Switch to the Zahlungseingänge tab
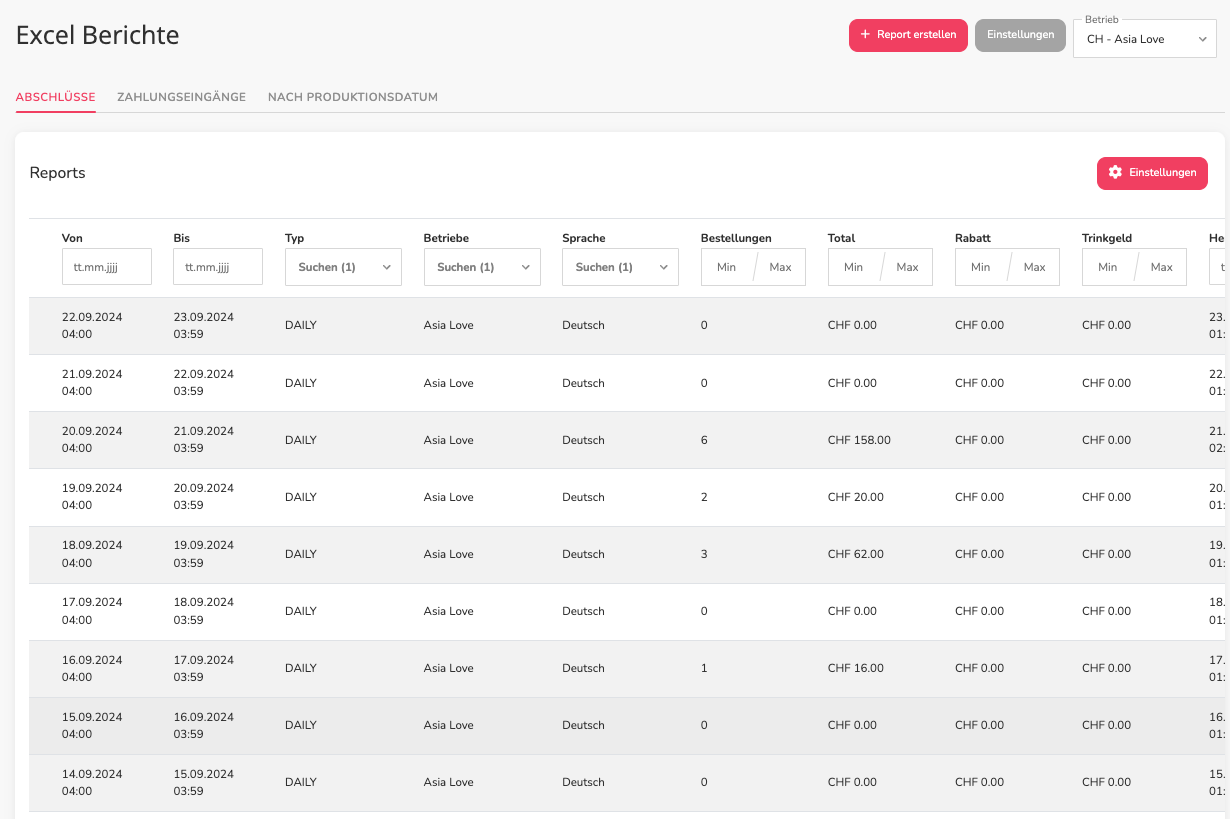Viewport: 1230px width, 819px height. [181, 97]
